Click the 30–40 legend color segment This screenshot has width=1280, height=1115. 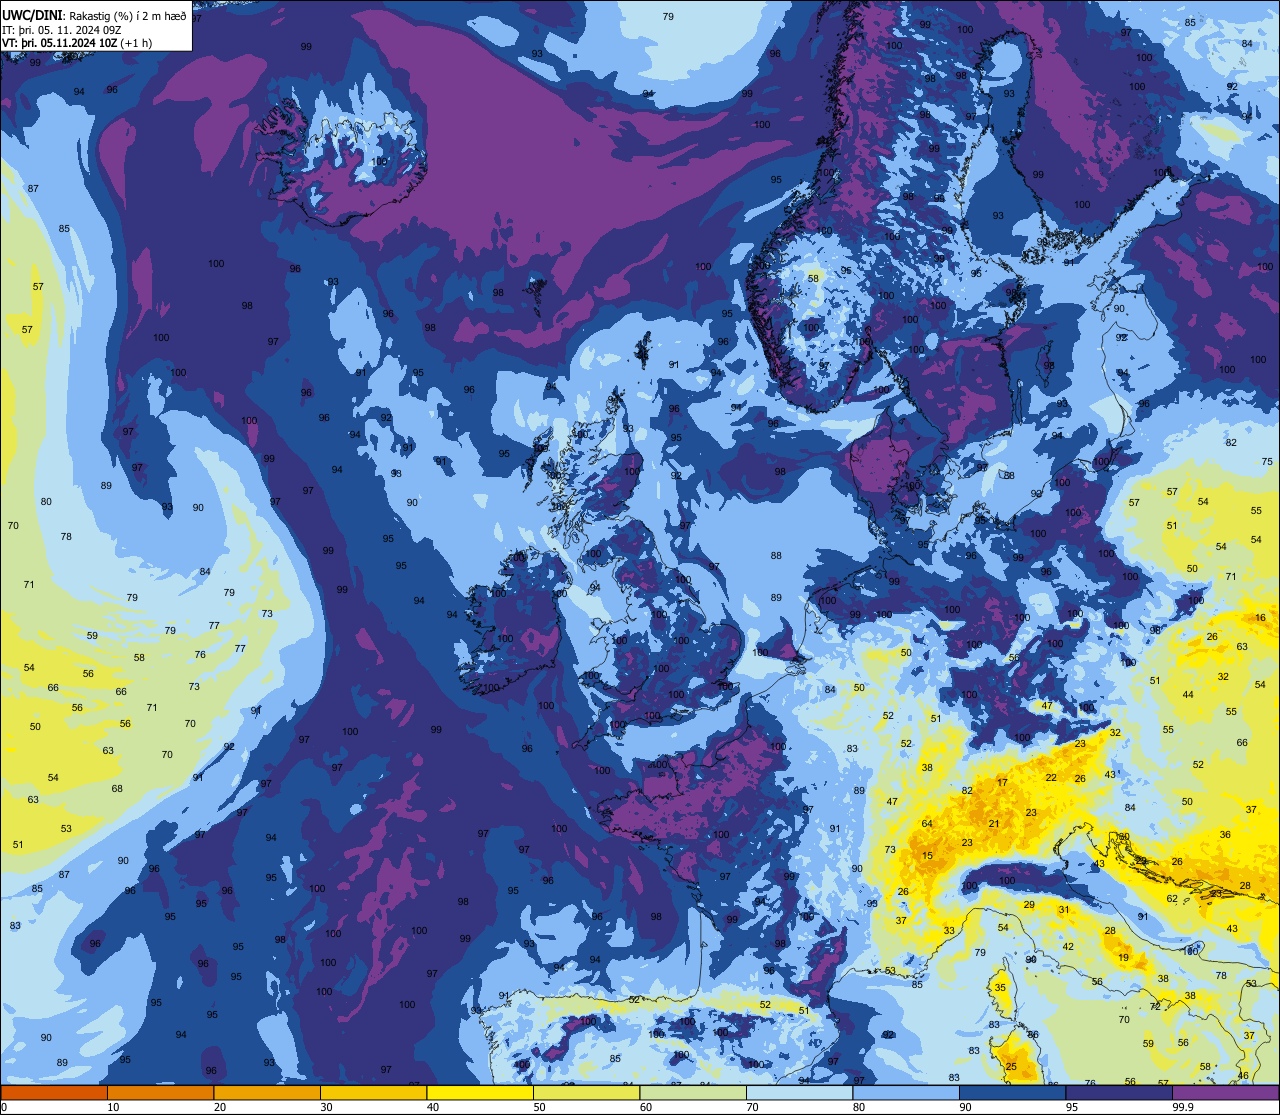(373, 1093)
